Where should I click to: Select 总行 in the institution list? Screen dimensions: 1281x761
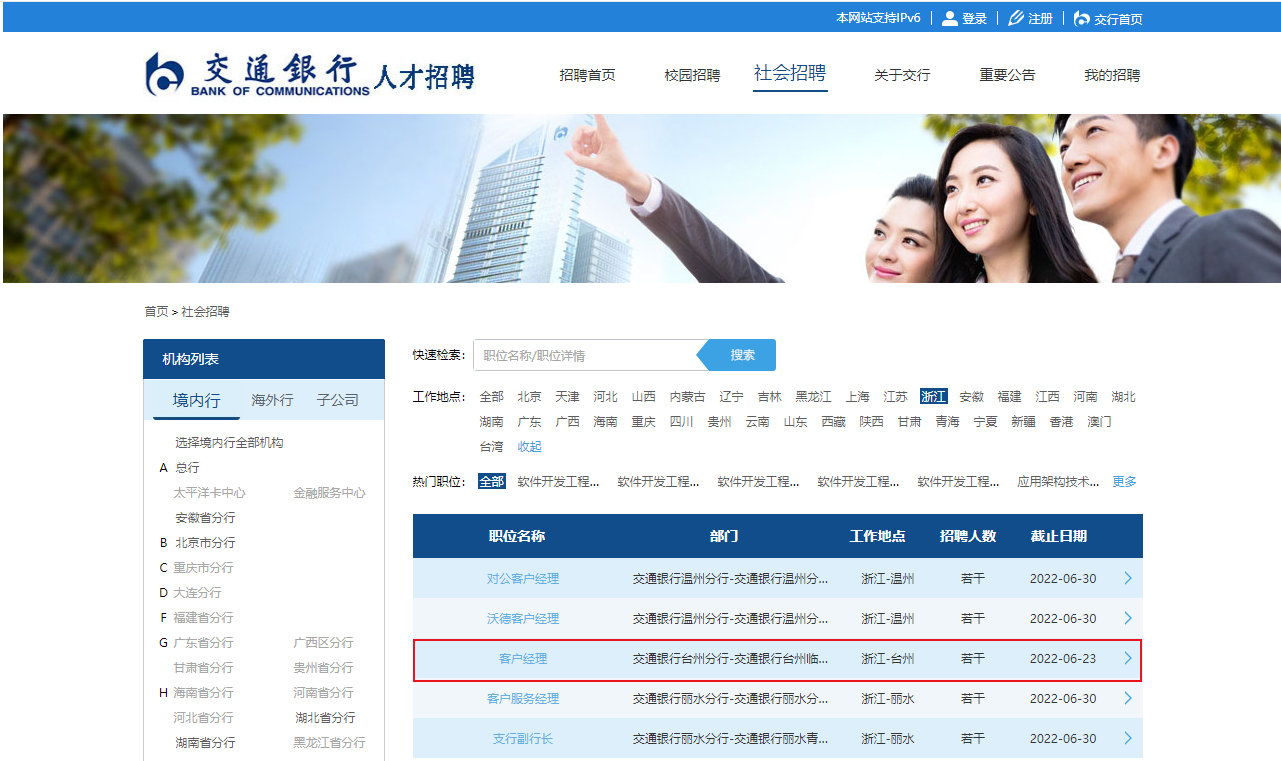[187, 467]
